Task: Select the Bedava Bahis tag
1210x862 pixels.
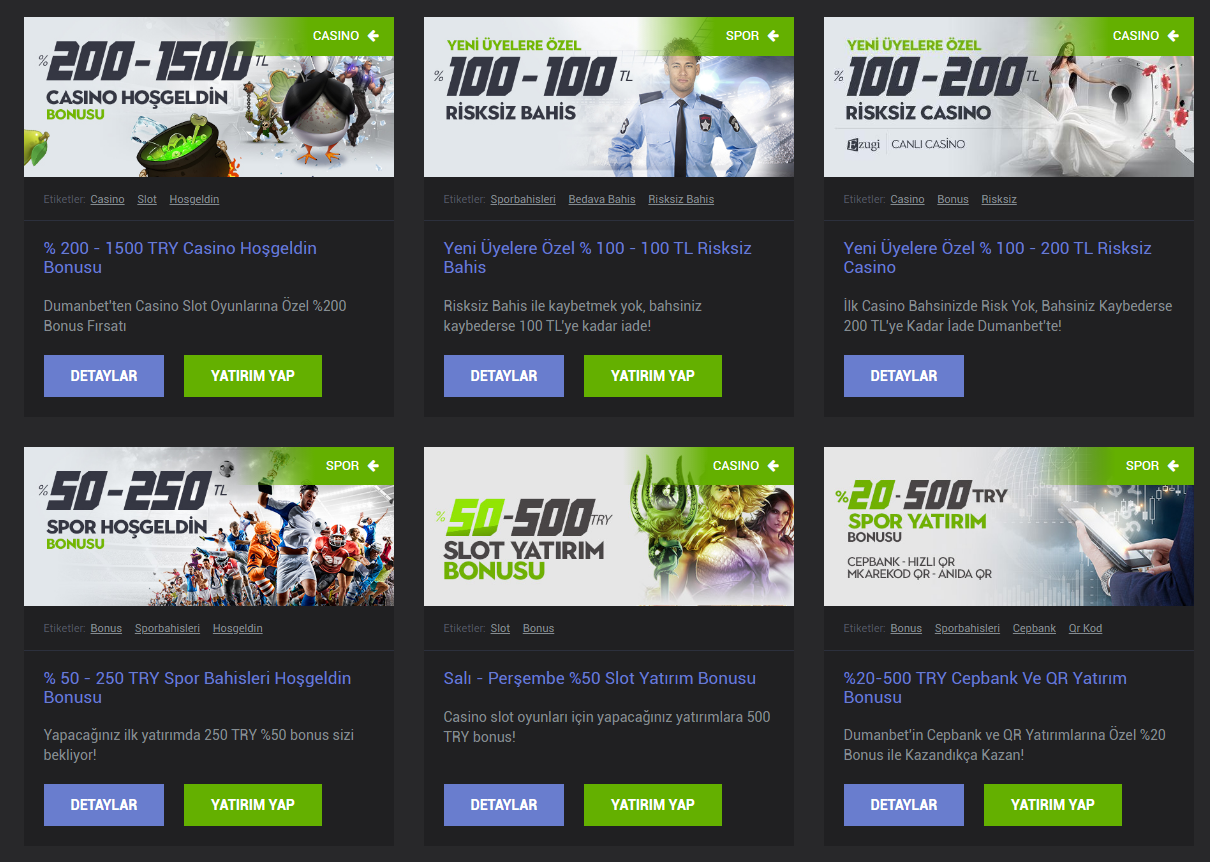Action: click(602, 199)
